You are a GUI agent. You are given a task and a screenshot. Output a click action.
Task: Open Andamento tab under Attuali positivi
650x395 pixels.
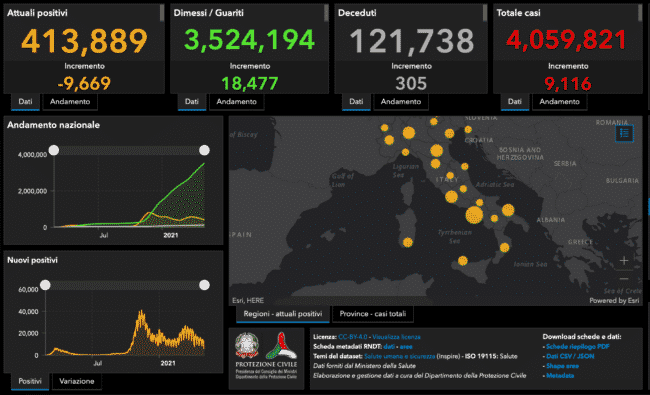[x=70, y=102]
